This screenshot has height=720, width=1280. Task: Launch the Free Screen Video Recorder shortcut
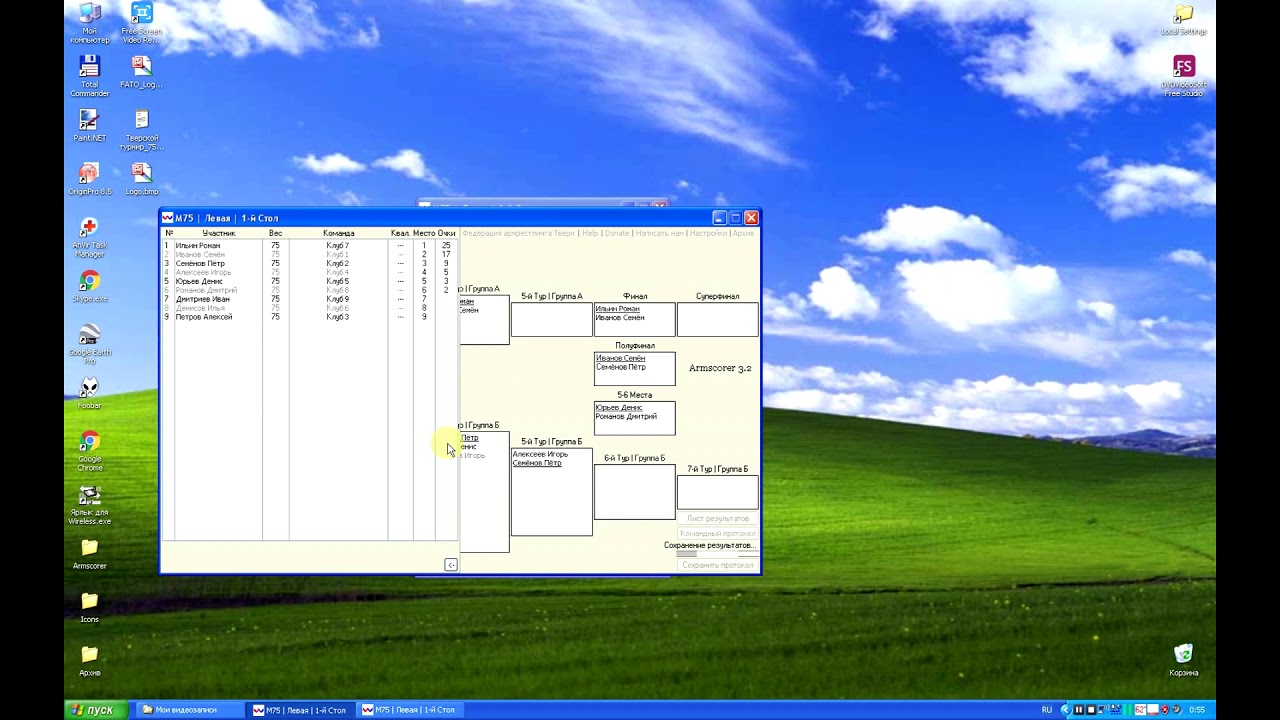pyautogui.click(x=142, y=22)
